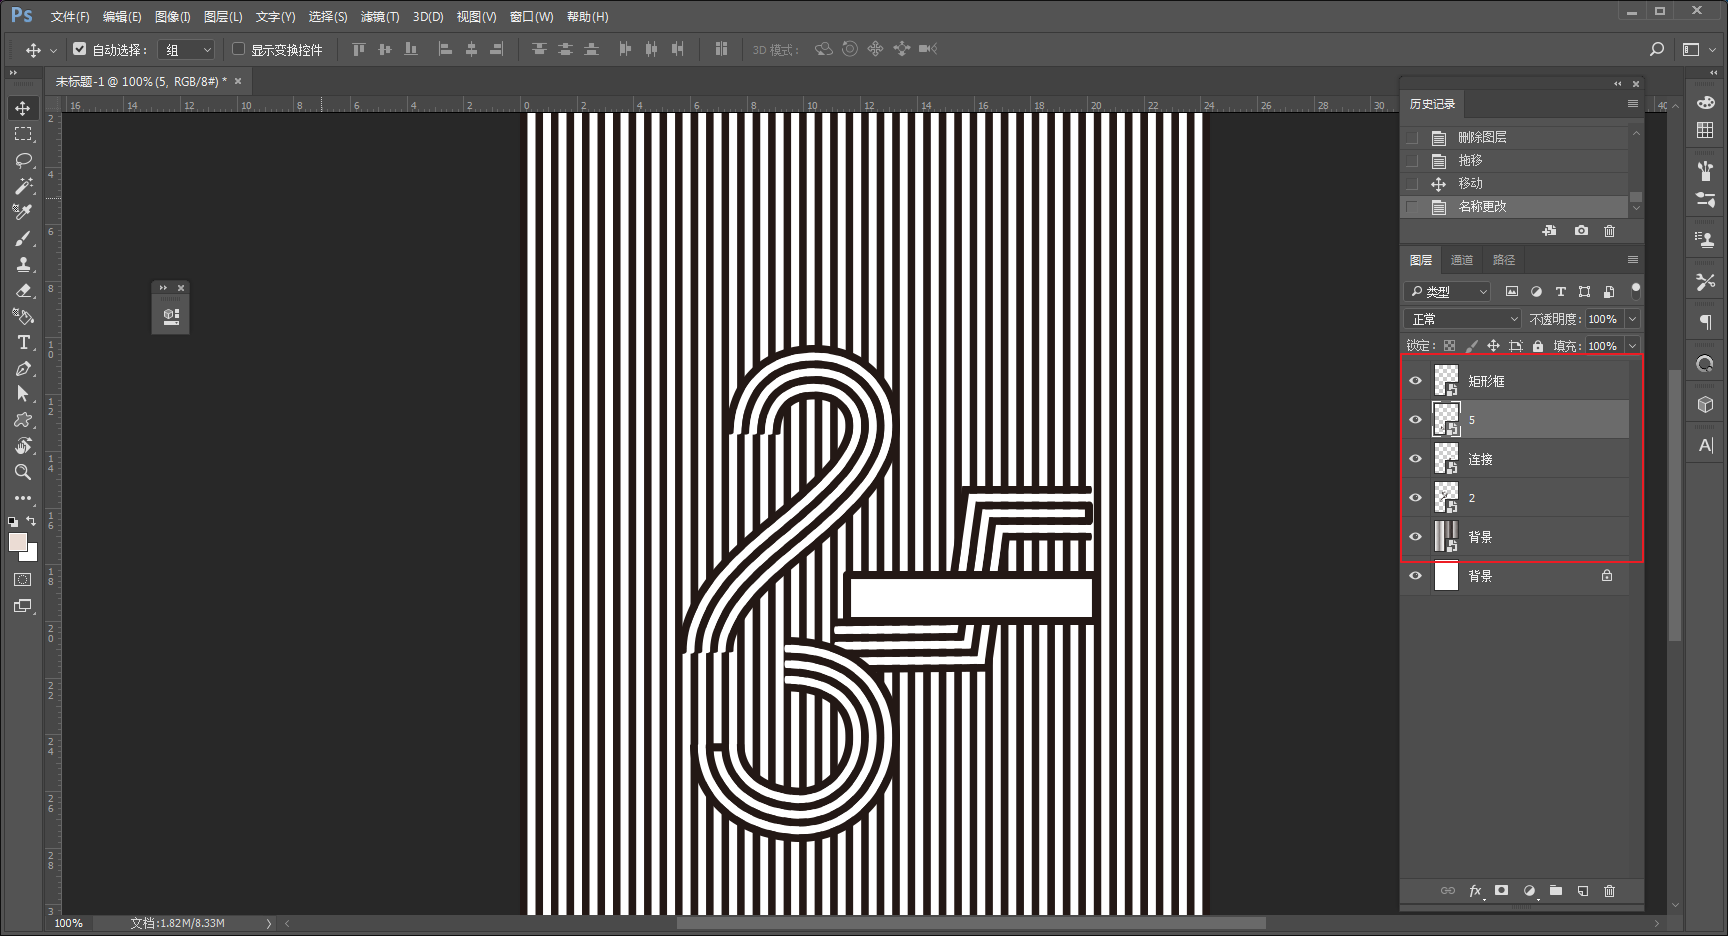This screenshot has width=1728, height=936.
Task: Enable 显示变换控件 checkbox
Action: [x=238, y=48]
